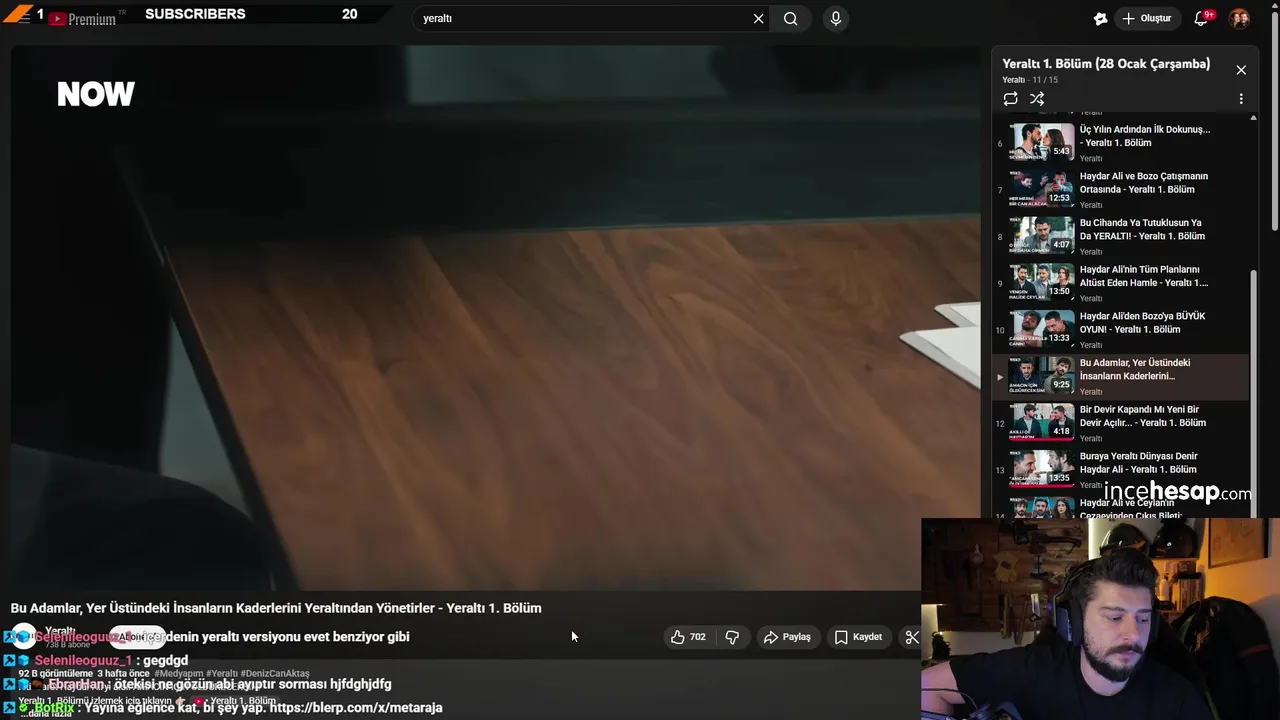1280x720 pixels.
Task: Toggle playlist shuffle
Action: pyautogui.click(x=1037, y=99)
